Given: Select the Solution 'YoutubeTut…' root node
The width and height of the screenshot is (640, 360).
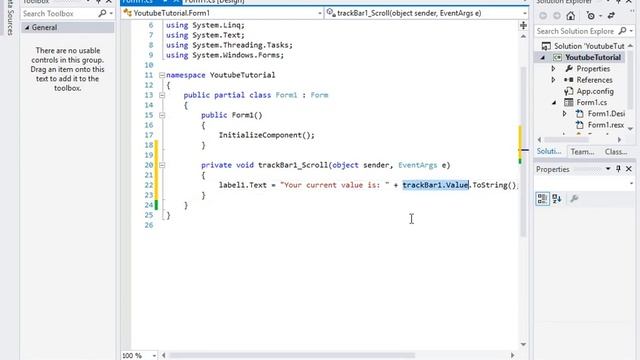Looking at the screenshot, I should pyautogui.click(x=583, y=46).
